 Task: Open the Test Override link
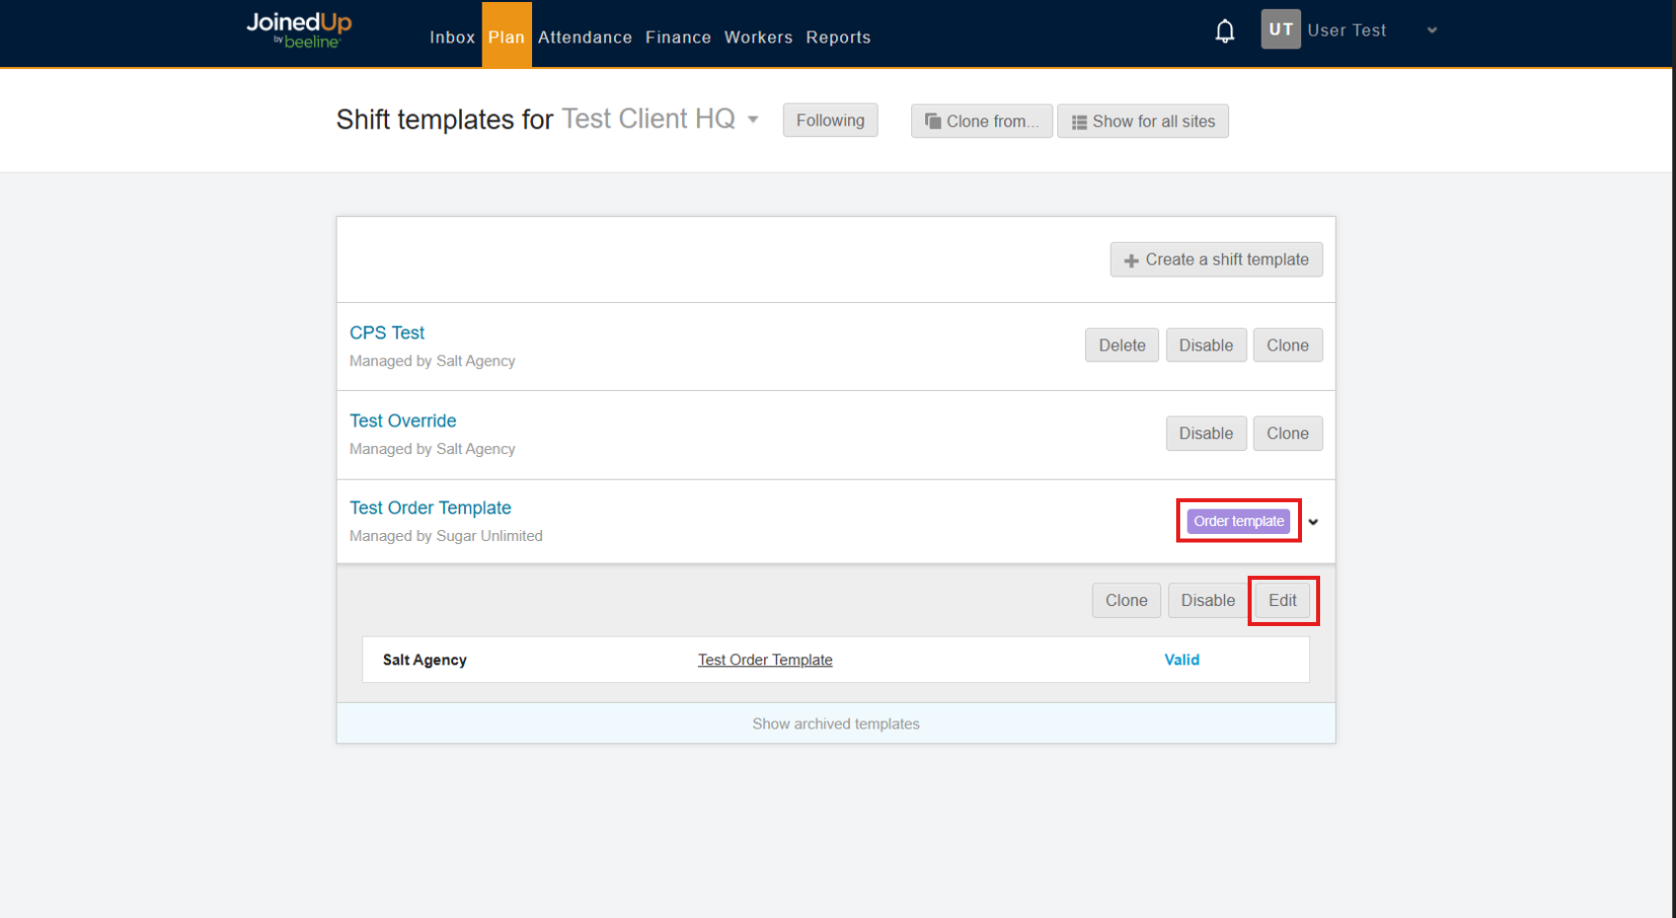tap(403, 421)
